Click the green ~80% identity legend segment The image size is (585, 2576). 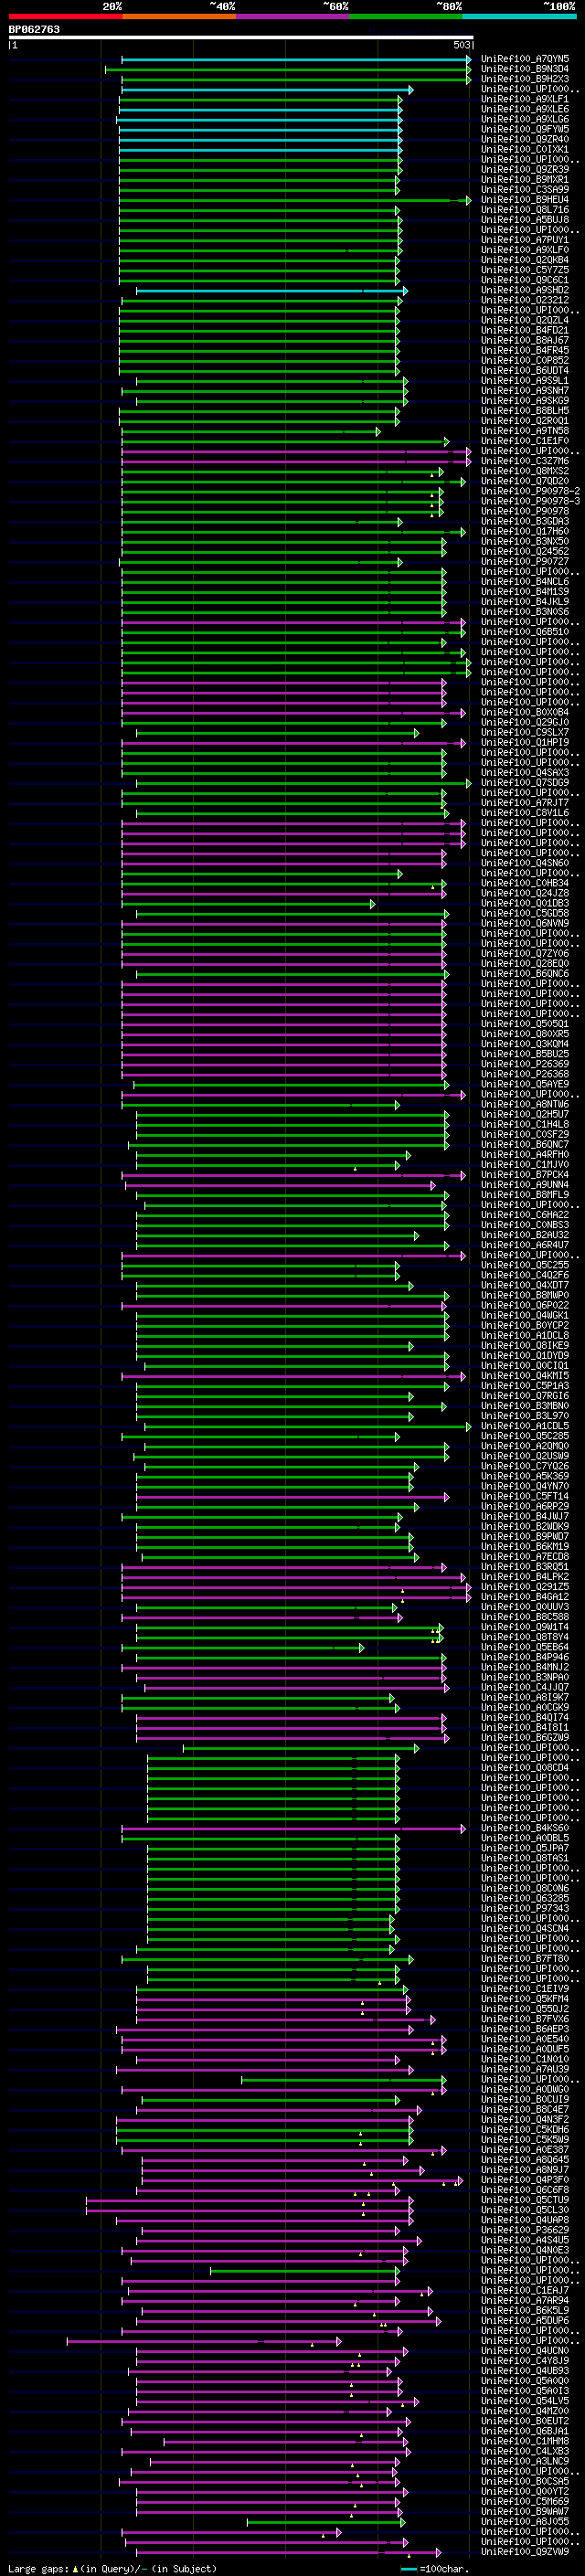pyautogui.click(x=406, y=16)
